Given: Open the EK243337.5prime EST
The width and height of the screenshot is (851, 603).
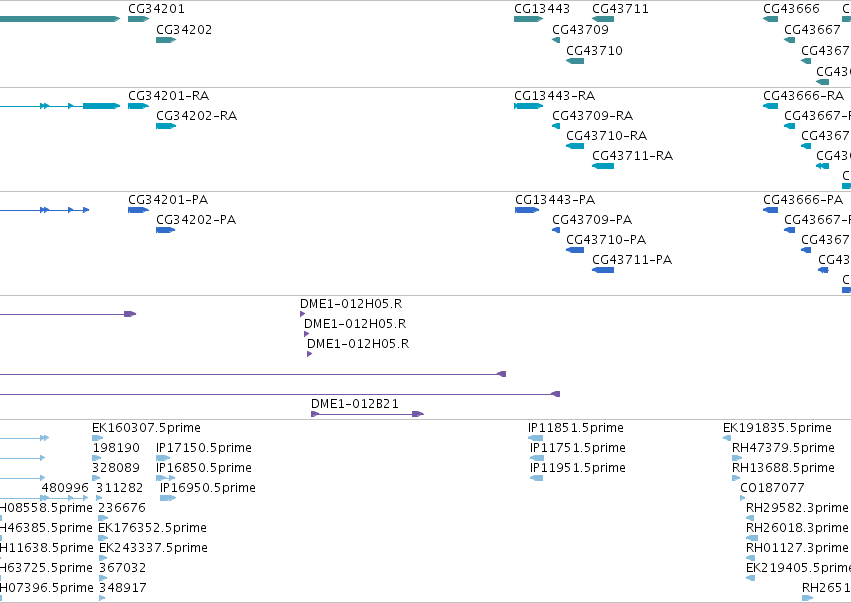Looking at the screenshot, I should tap(103, 558).
